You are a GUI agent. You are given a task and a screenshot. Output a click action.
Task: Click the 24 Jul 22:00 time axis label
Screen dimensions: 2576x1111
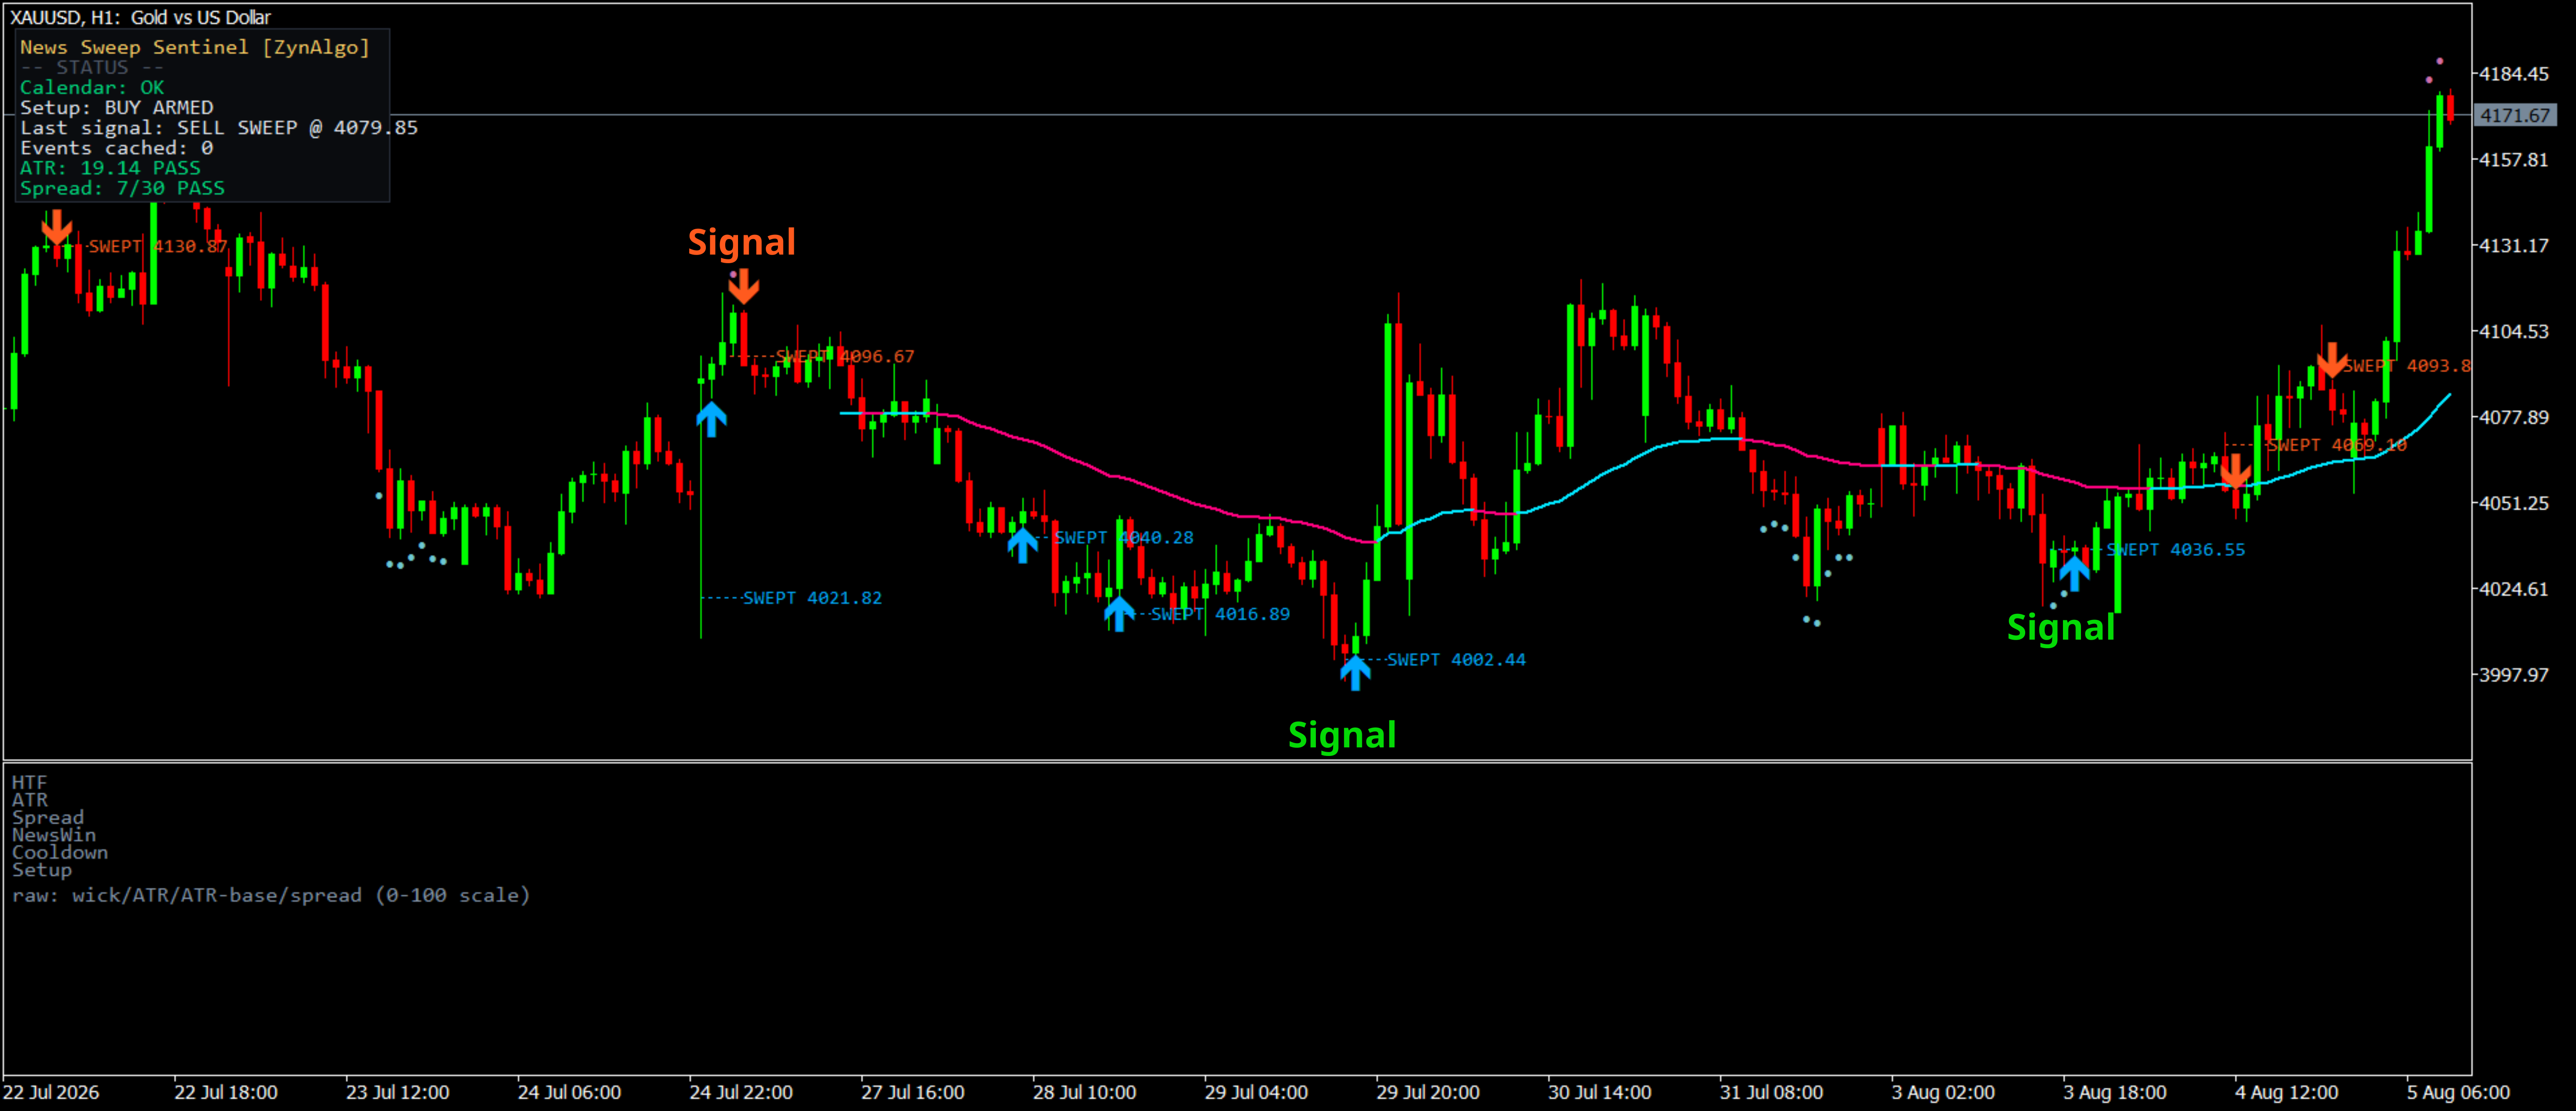[x=741, y=1092]
